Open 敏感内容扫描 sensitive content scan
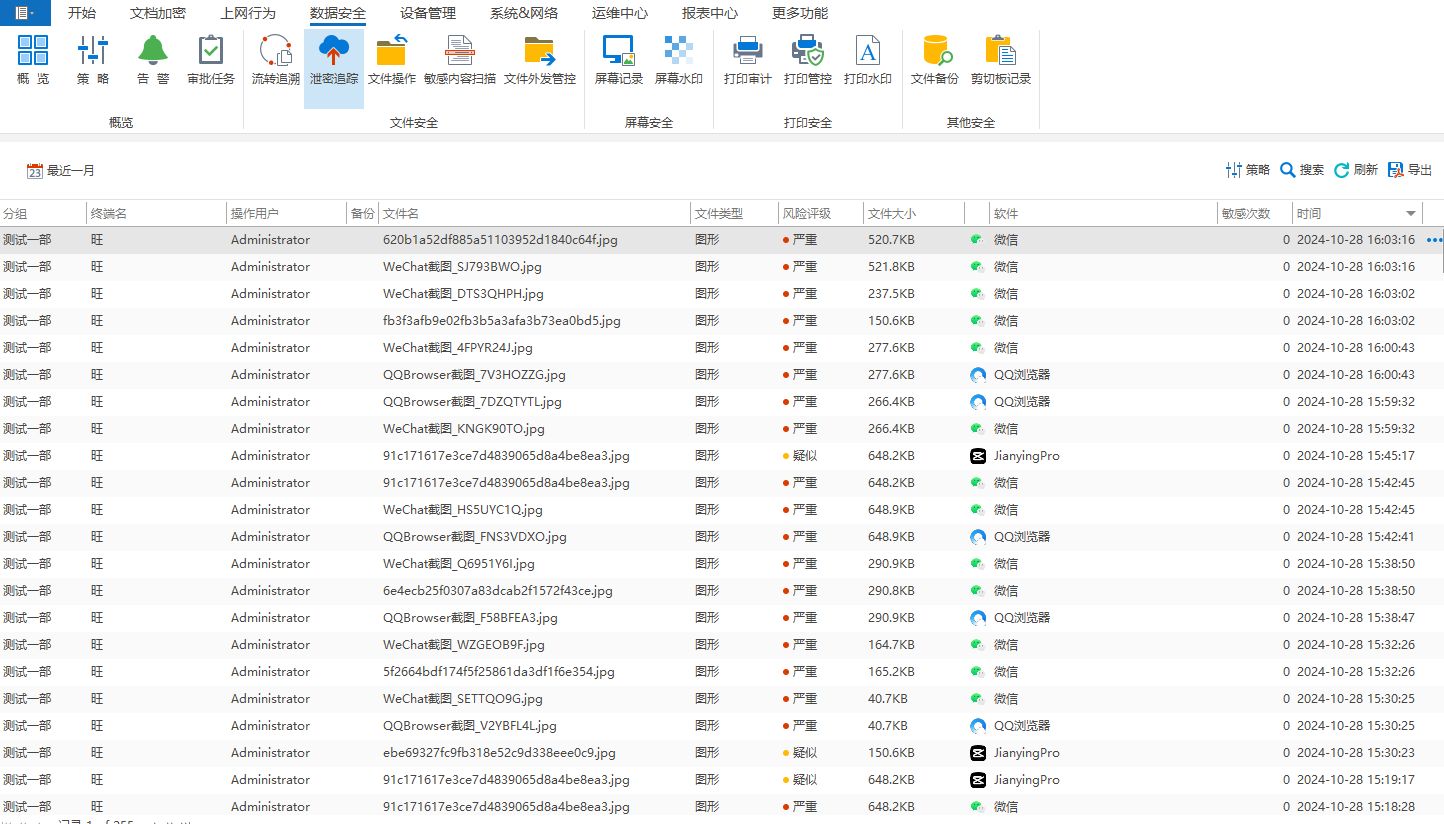 tap(459, 60)
